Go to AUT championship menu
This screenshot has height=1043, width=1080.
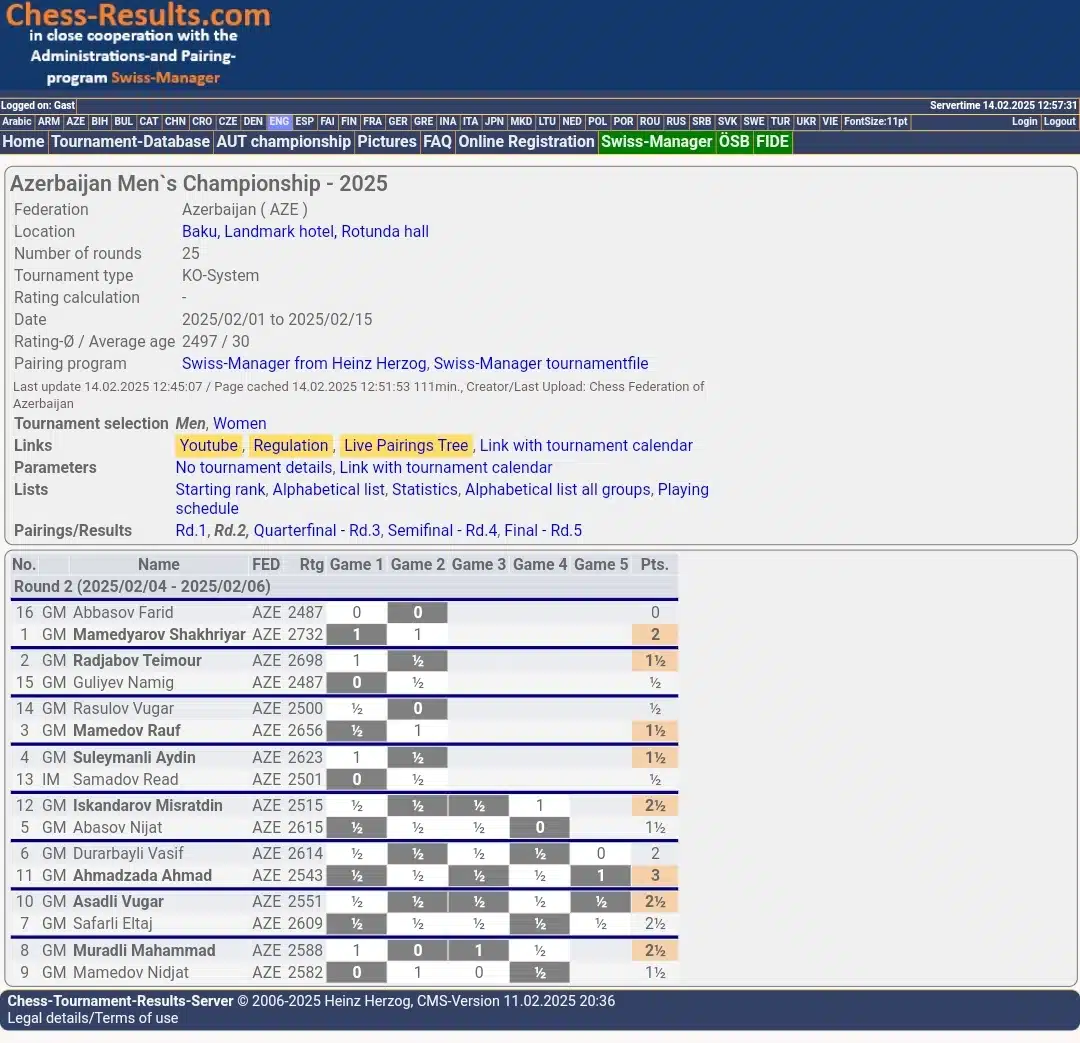[x=283, y=142]
